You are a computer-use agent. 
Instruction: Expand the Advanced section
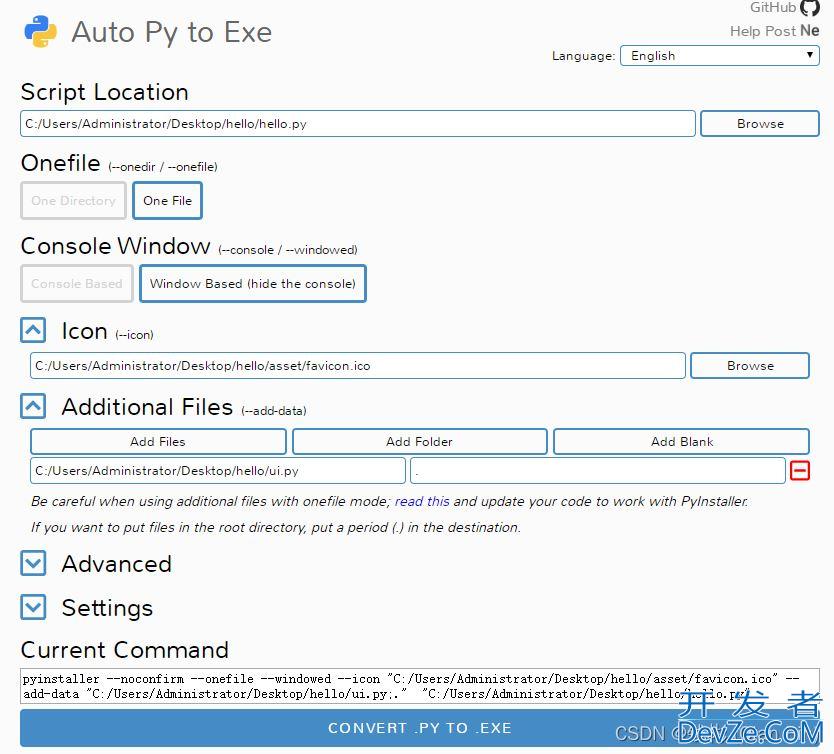[x=33, y=563]
